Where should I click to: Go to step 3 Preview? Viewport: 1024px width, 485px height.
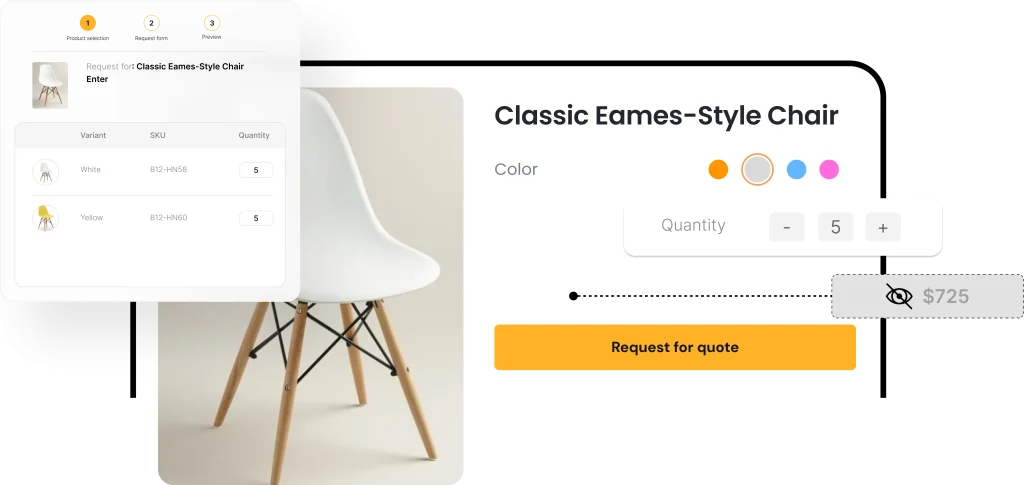coord(212,23)
